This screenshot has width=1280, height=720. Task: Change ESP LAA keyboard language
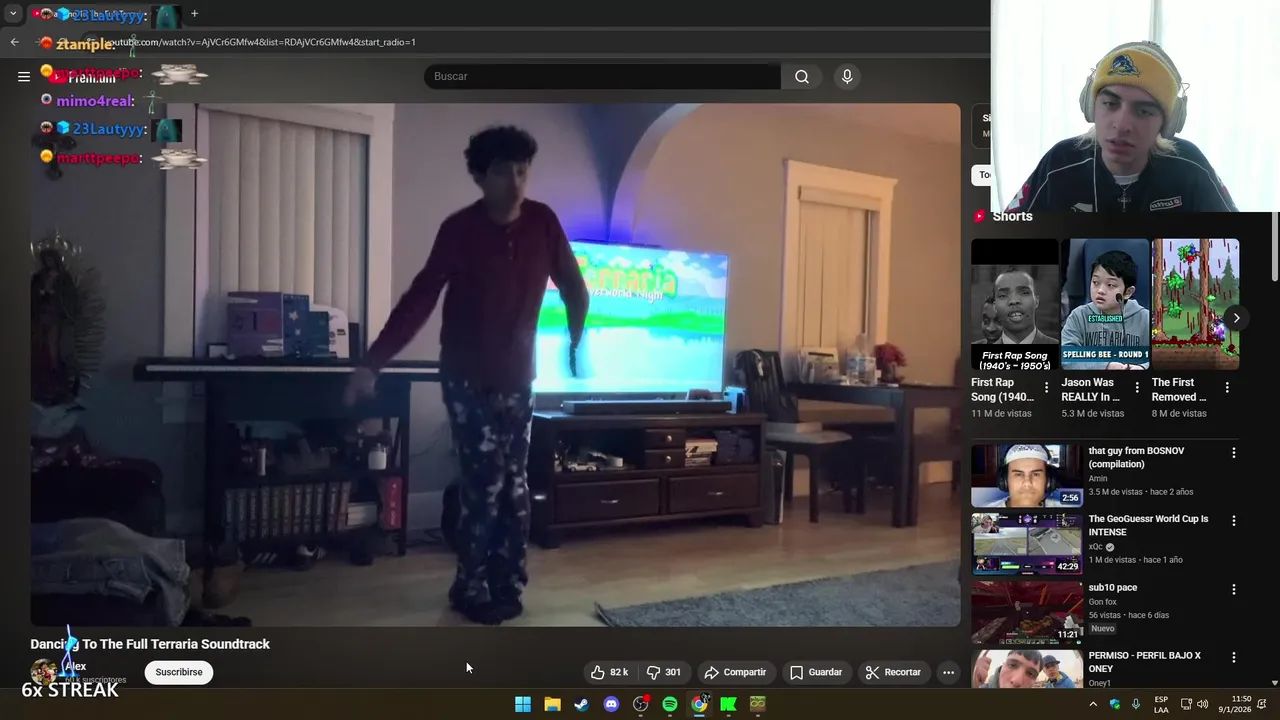1161,704
